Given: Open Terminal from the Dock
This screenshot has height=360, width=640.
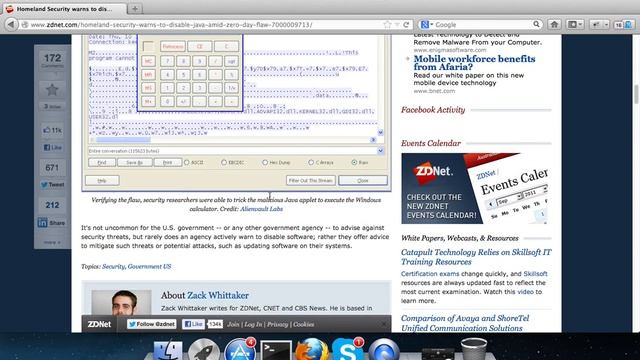Looking at the screenshot, I should click(276, 350).
